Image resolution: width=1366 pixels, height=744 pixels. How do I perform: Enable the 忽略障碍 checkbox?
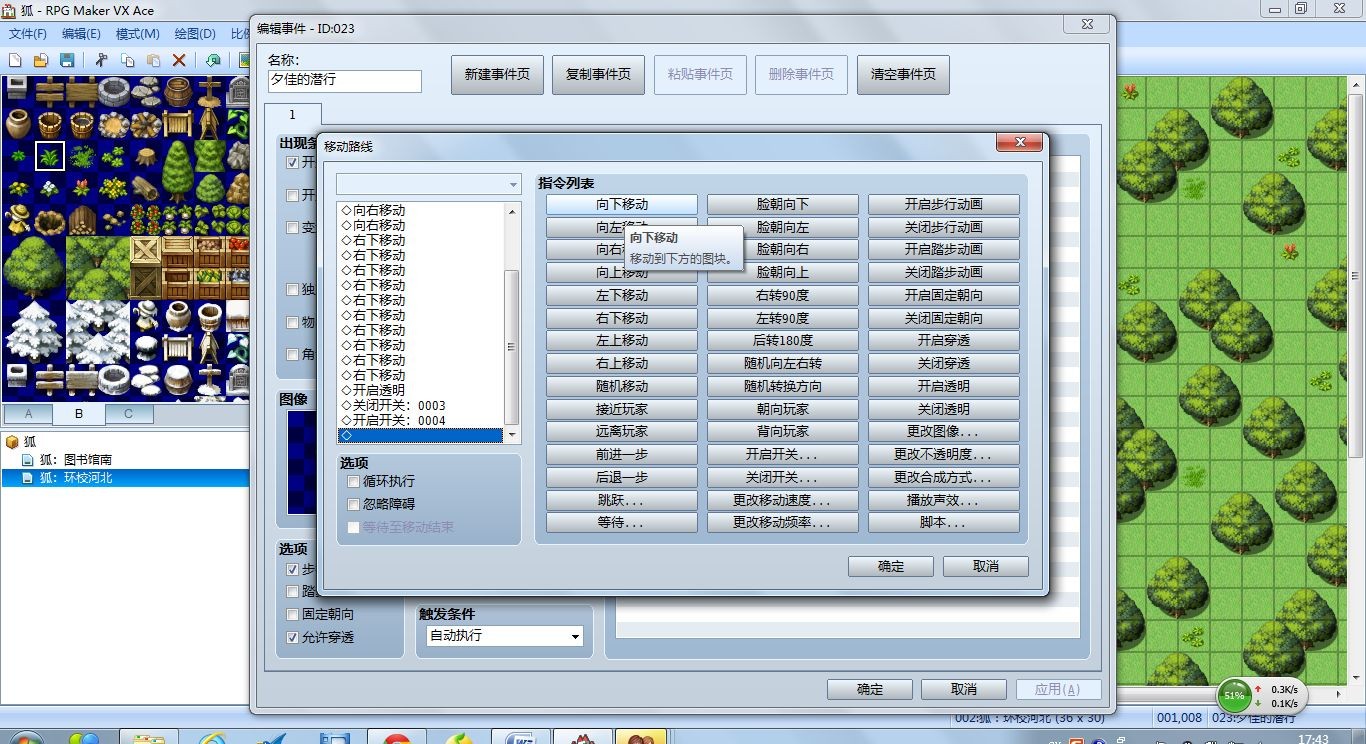pos(353,505)
